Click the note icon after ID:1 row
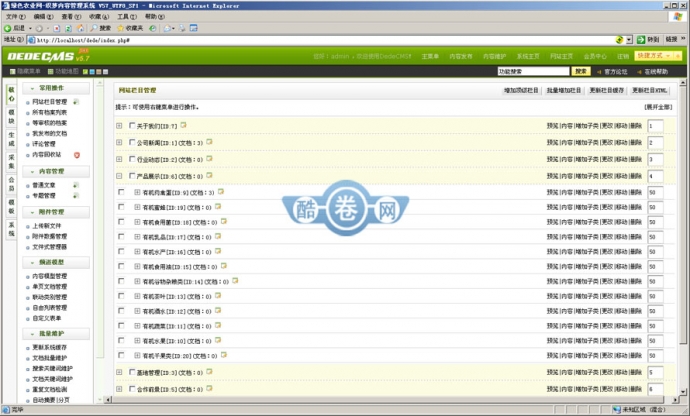The image size is (690, 416). click(x=209, y=142)
